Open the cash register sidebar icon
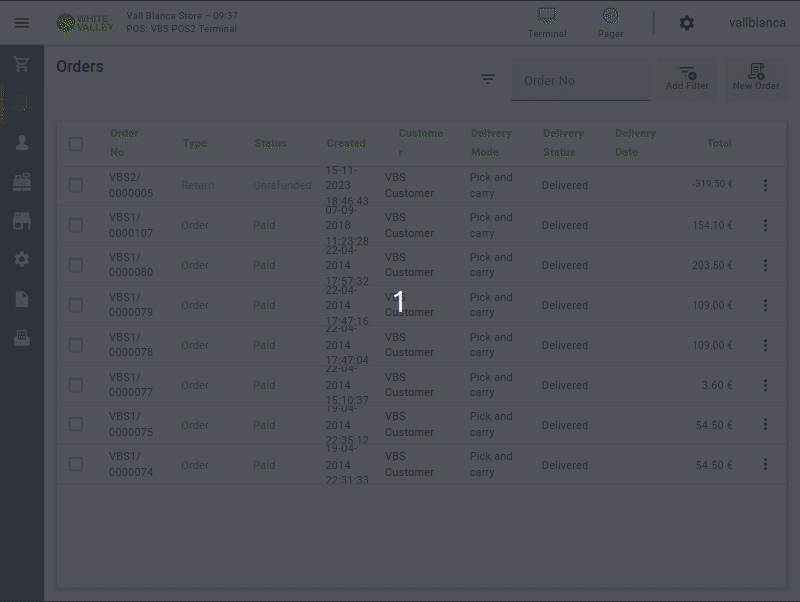The image size is (800, 602). click(22, 182)
